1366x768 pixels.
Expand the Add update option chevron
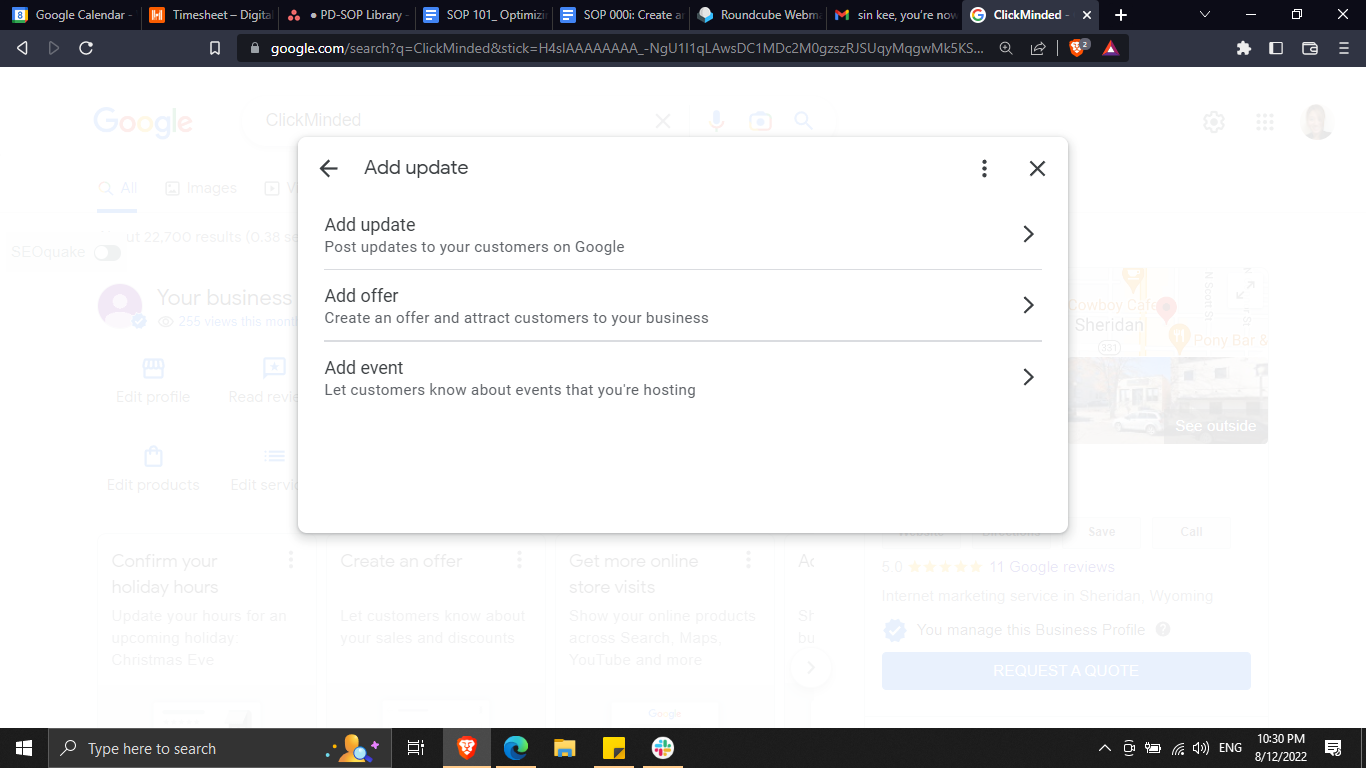(x=1027, y=234)
